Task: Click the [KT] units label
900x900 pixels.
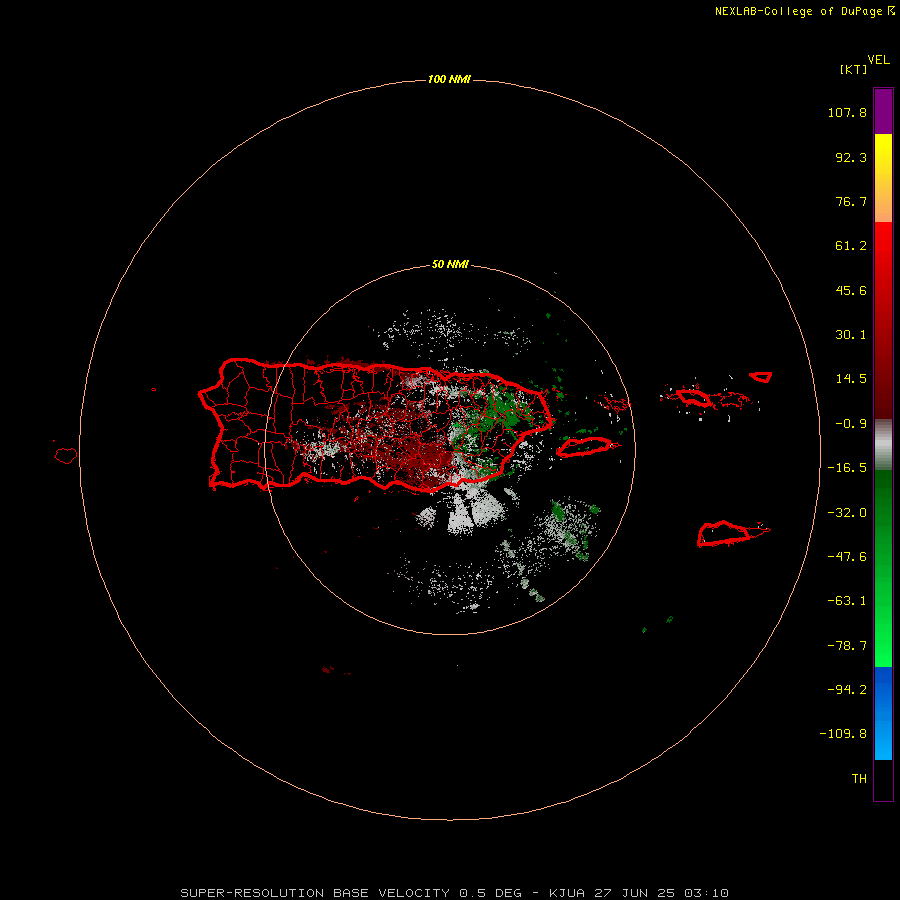Action: 854,69
